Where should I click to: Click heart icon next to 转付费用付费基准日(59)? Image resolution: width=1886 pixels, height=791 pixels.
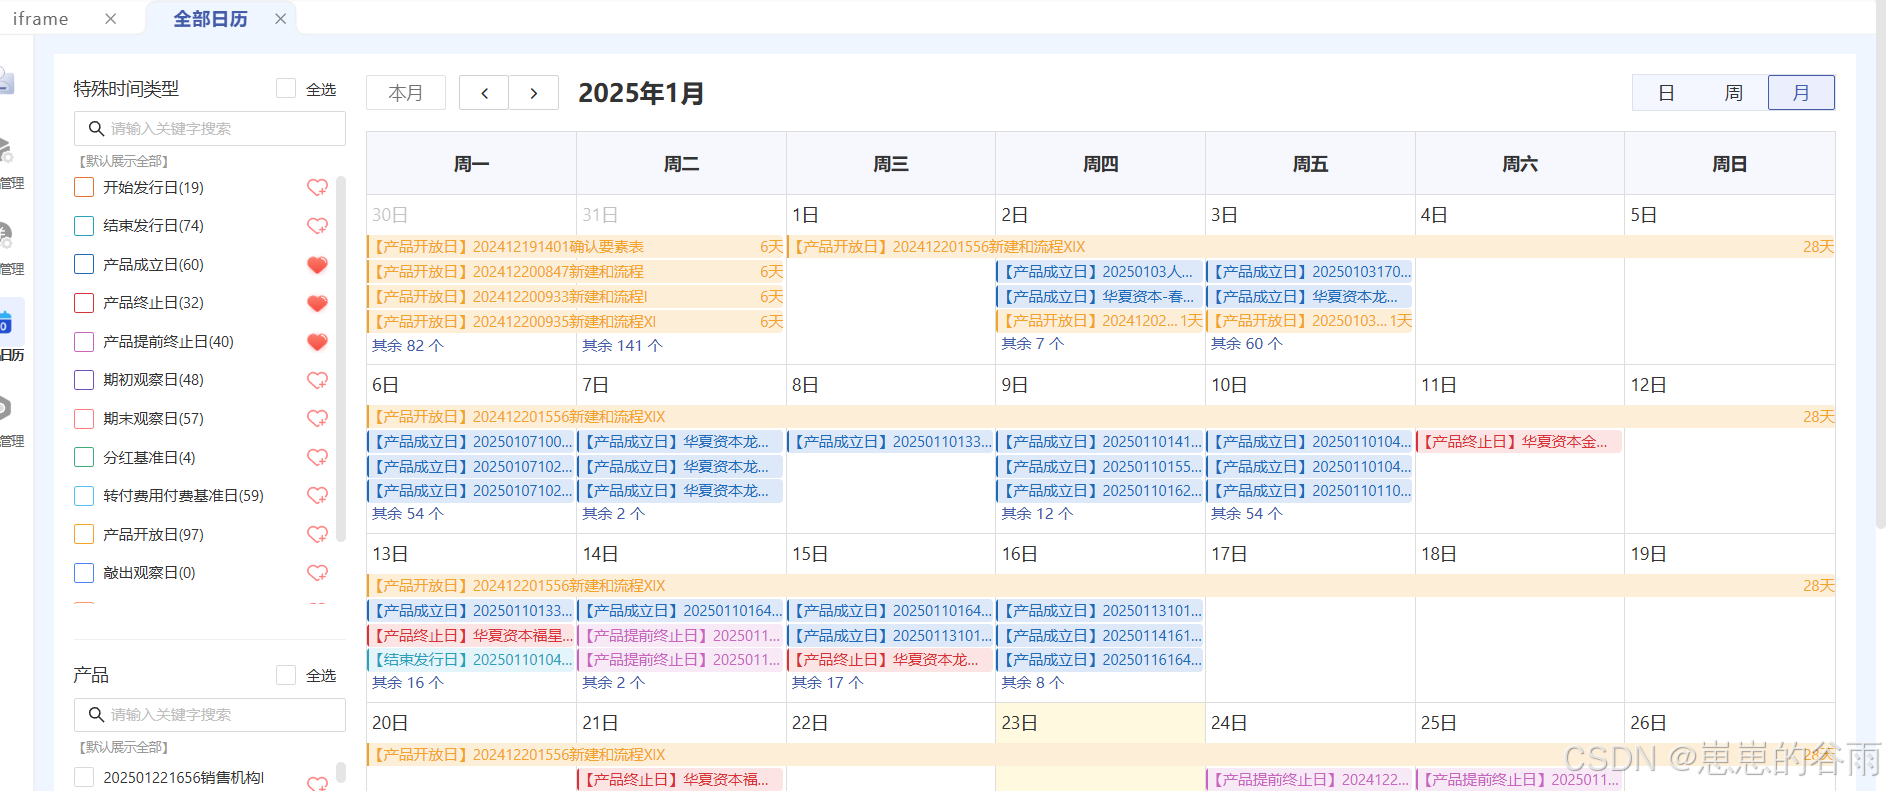[317, 496]
